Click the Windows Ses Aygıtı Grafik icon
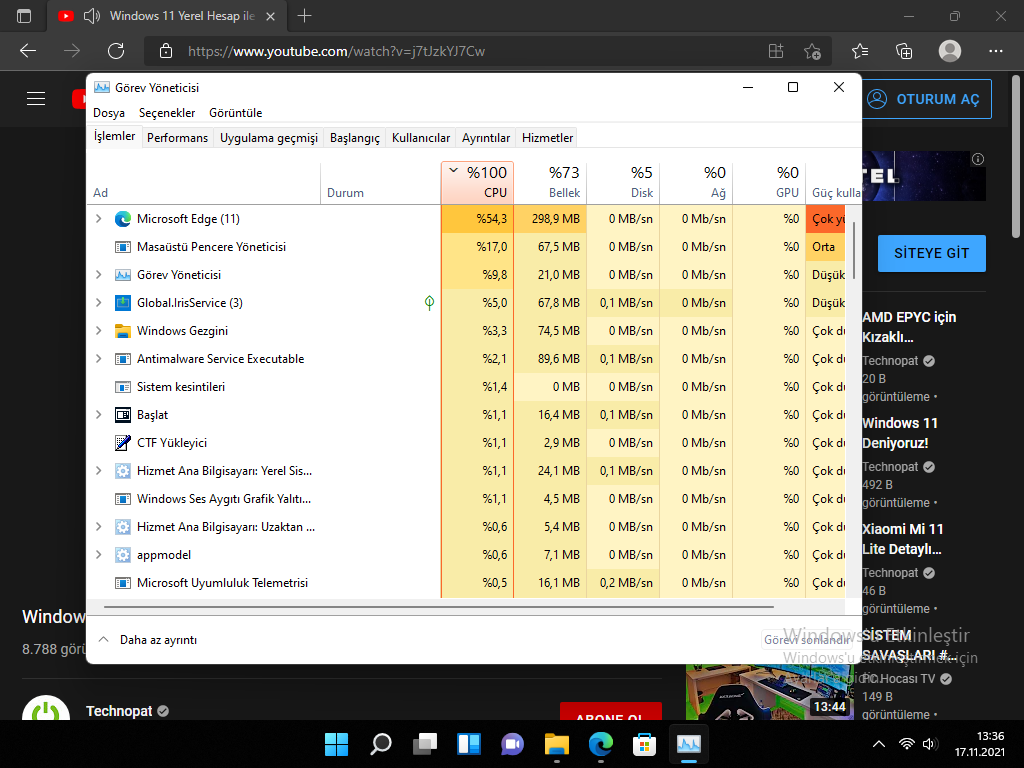The height and width of the screenshot is (768, 1024). pyautogui.click(x=123, y=499)
